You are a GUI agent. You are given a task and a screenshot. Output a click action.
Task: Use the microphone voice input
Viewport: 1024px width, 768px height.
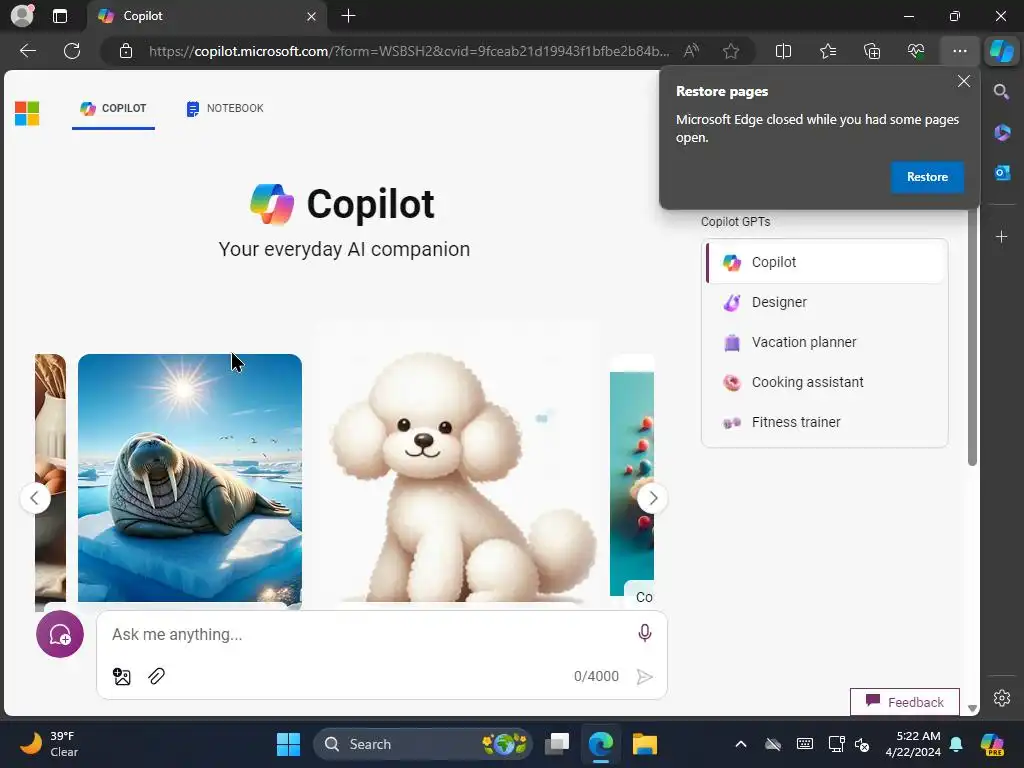pyautogui.click(x=645, y=633)
